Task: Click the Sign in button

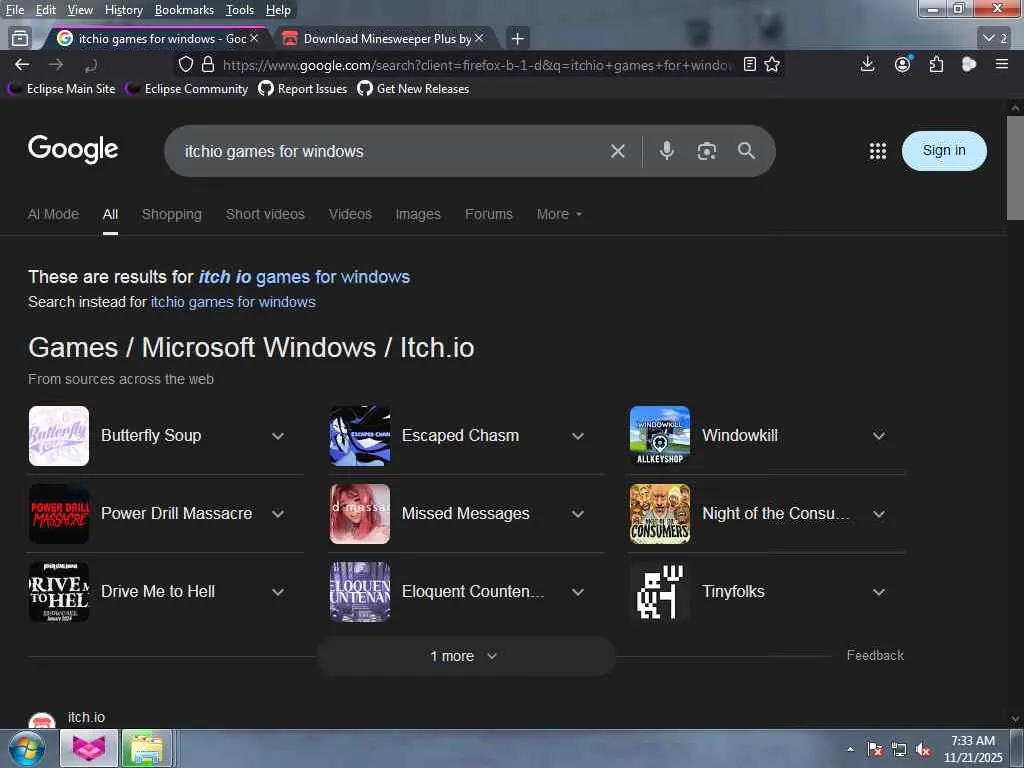Action: (x=944, y=151)
